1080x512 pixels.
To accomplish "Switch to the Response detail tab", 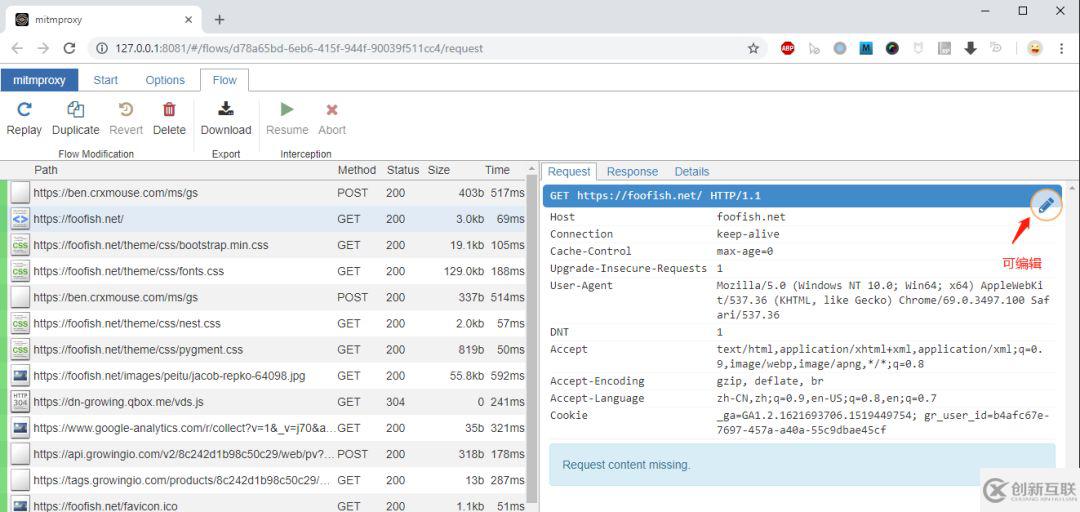I will click(x=632, y=172).
